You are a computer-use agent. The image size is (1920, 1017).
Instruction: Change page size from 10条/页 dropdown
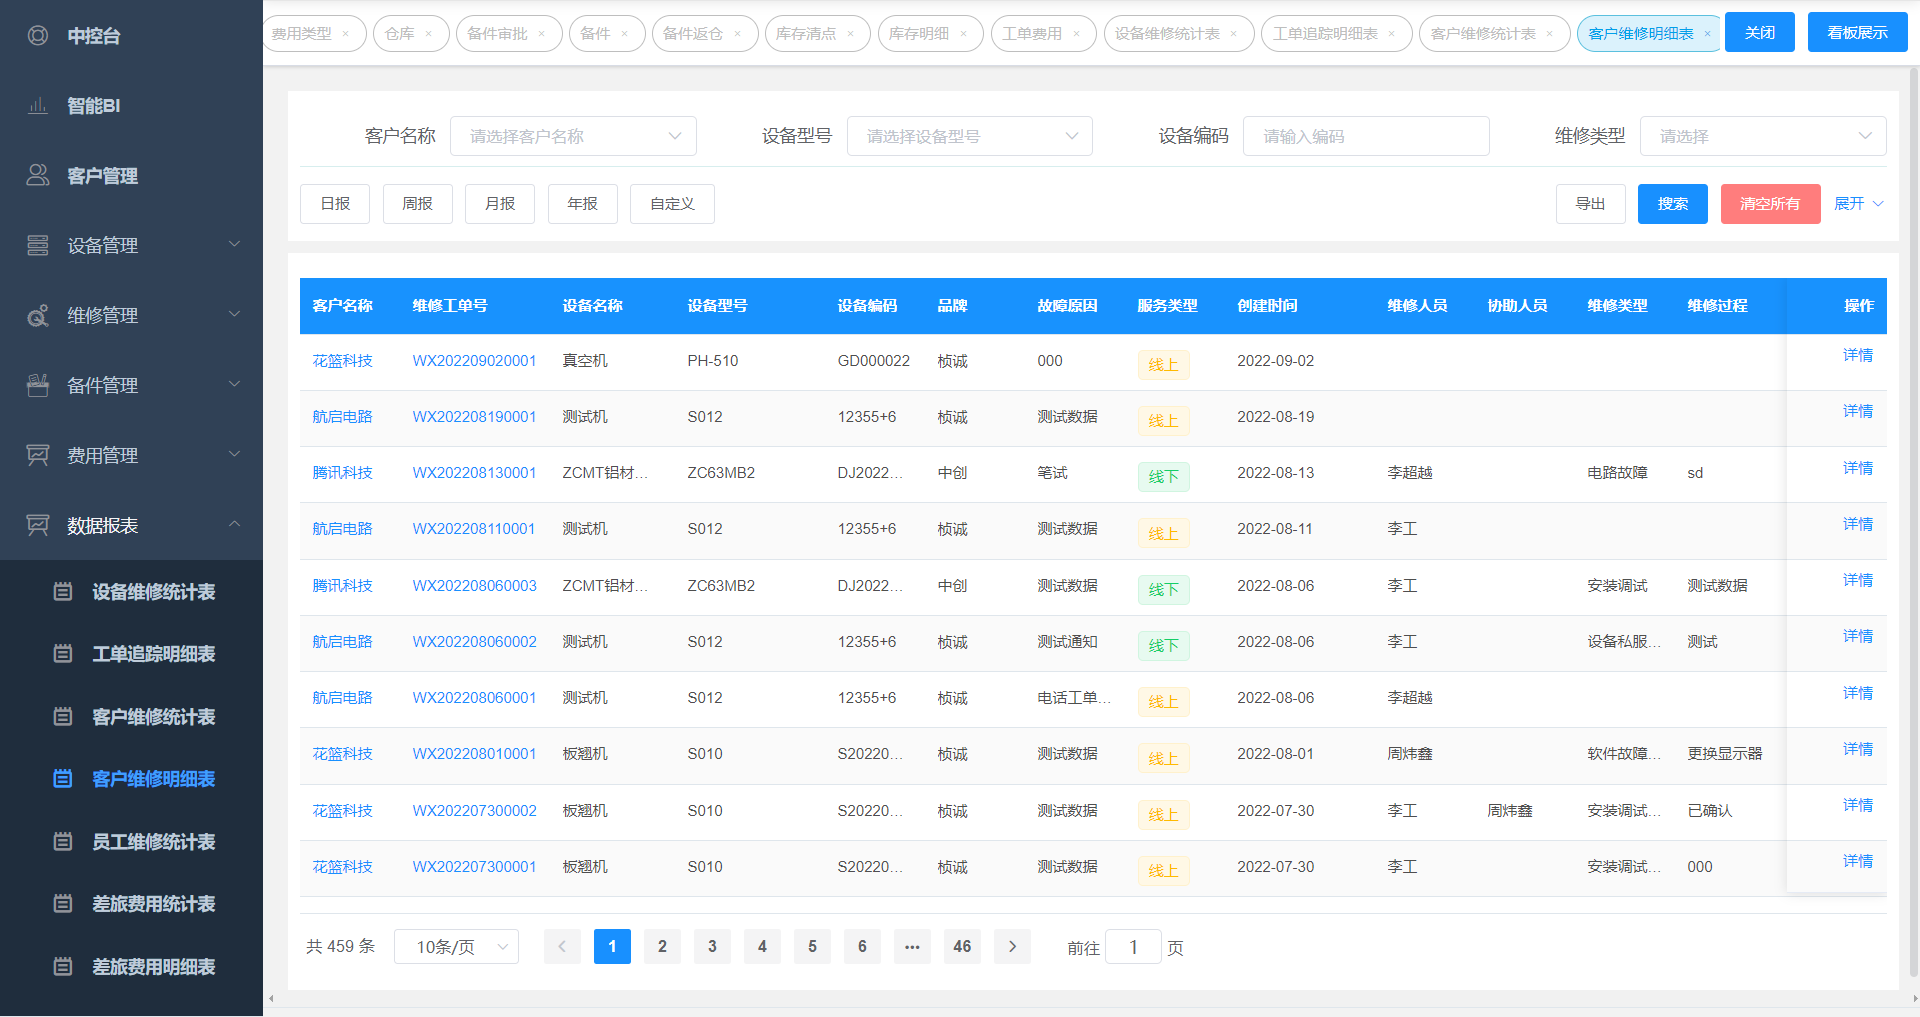(456, 947)
